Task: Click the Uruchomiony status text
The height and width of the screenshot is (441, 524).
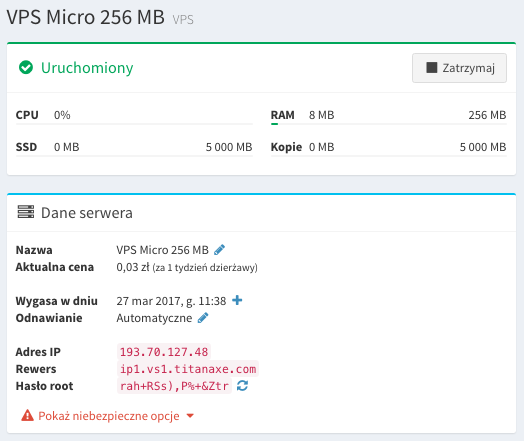Action: coord(87,68)
